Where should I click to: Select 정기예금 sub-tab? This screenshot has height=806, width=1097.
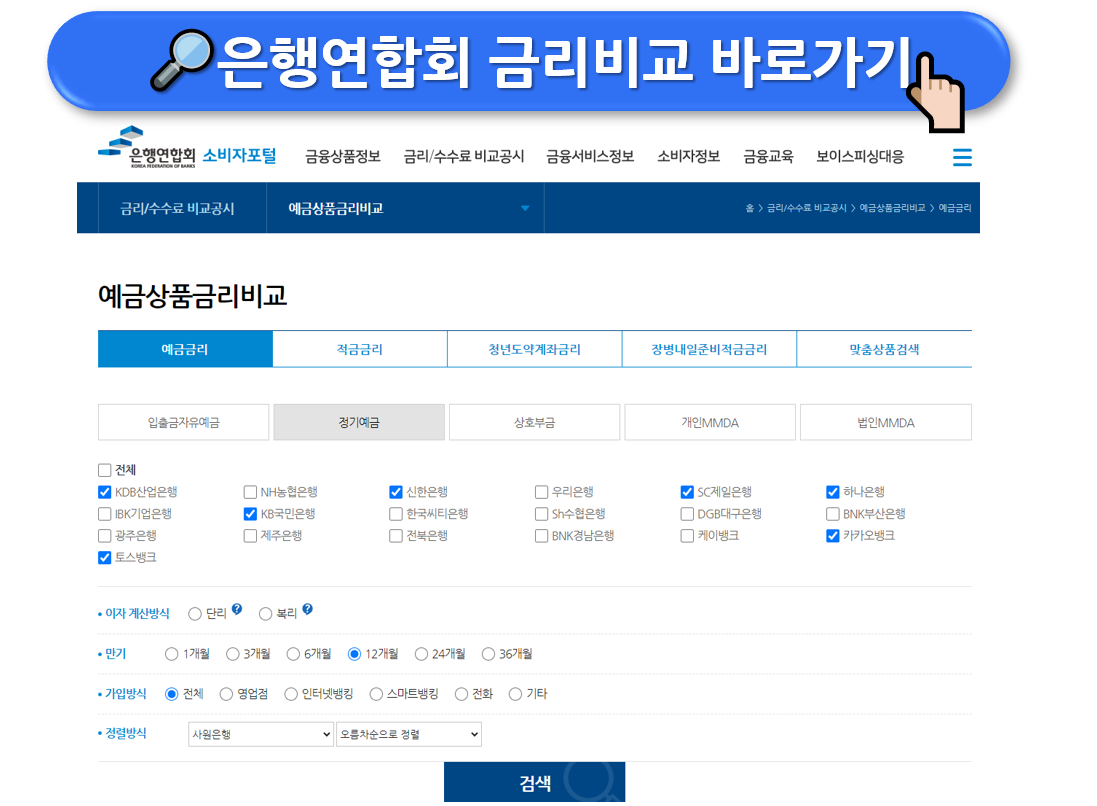[359, 422]
